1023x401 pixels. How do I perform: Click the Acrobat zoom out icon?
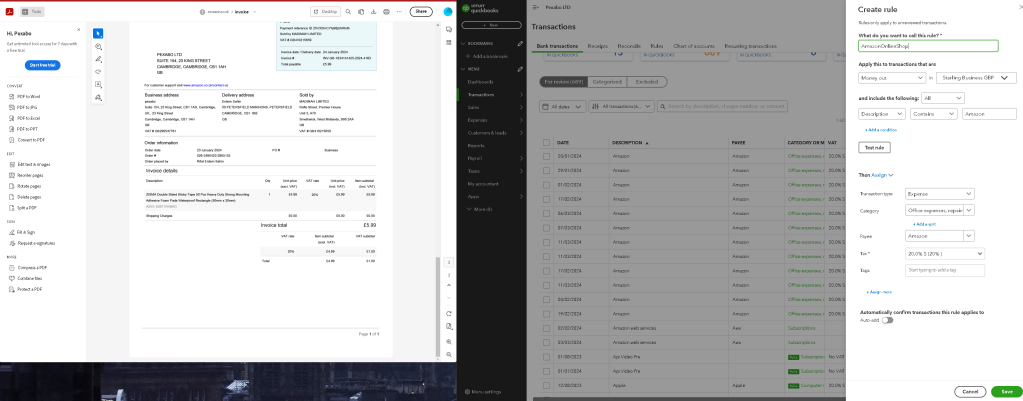point(449,354)
